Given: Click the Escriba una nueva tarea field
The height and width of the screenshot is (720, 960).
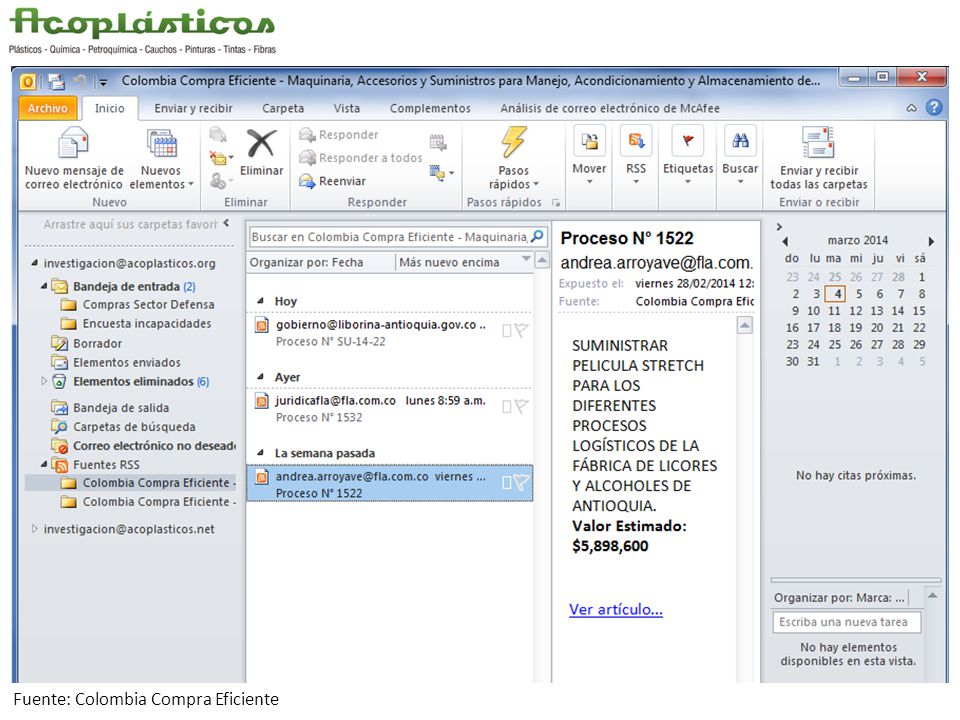Looking at the screenshot, I should point(846,622).
